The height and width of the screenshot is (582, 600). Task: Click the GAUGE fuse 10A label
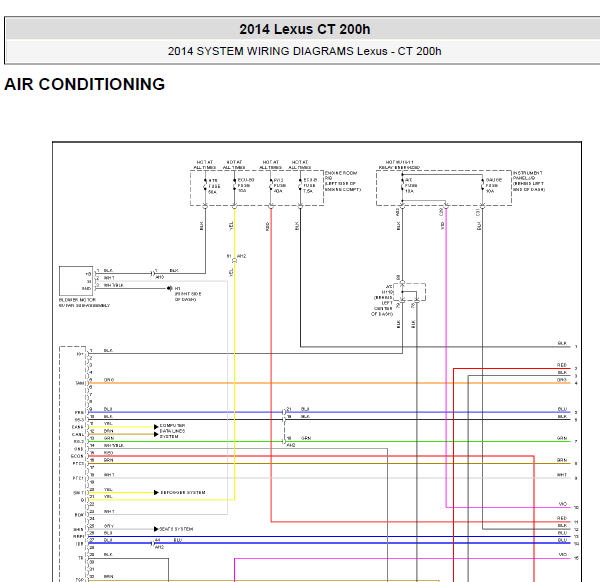point(494,185)
